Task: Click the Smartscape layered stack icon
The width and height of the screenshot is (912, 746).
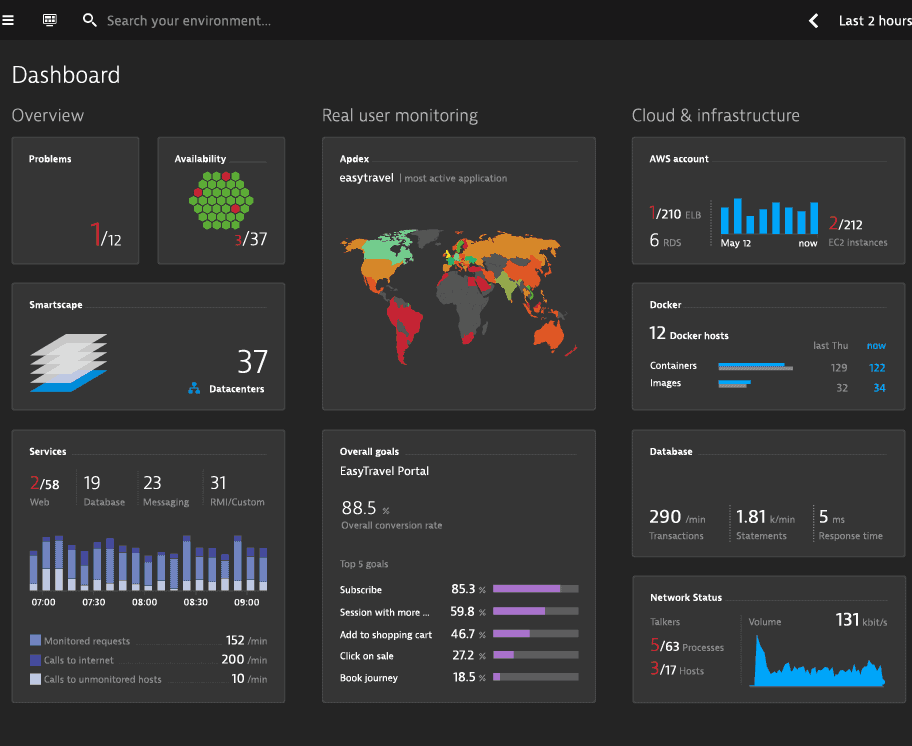Action: [68, 363]
